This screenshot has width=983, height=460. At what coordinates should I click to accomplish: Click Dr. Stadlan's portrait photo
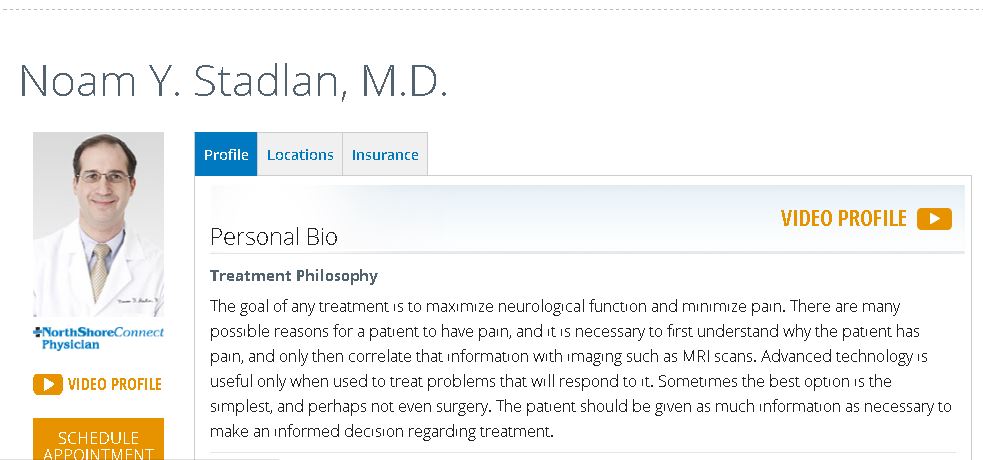pyautogui.click(x=98, y=224)
